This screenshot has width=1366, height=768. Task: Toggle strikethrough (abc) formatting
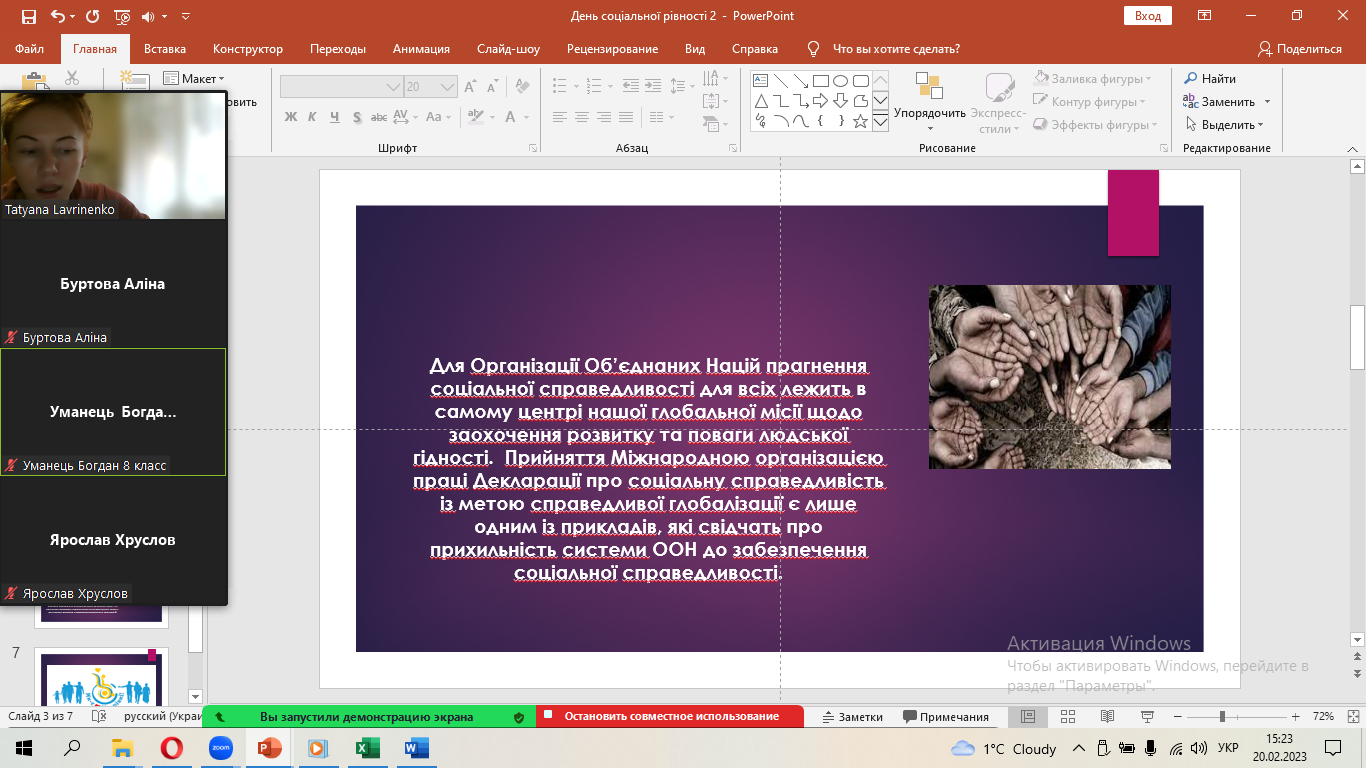[379, 117]
